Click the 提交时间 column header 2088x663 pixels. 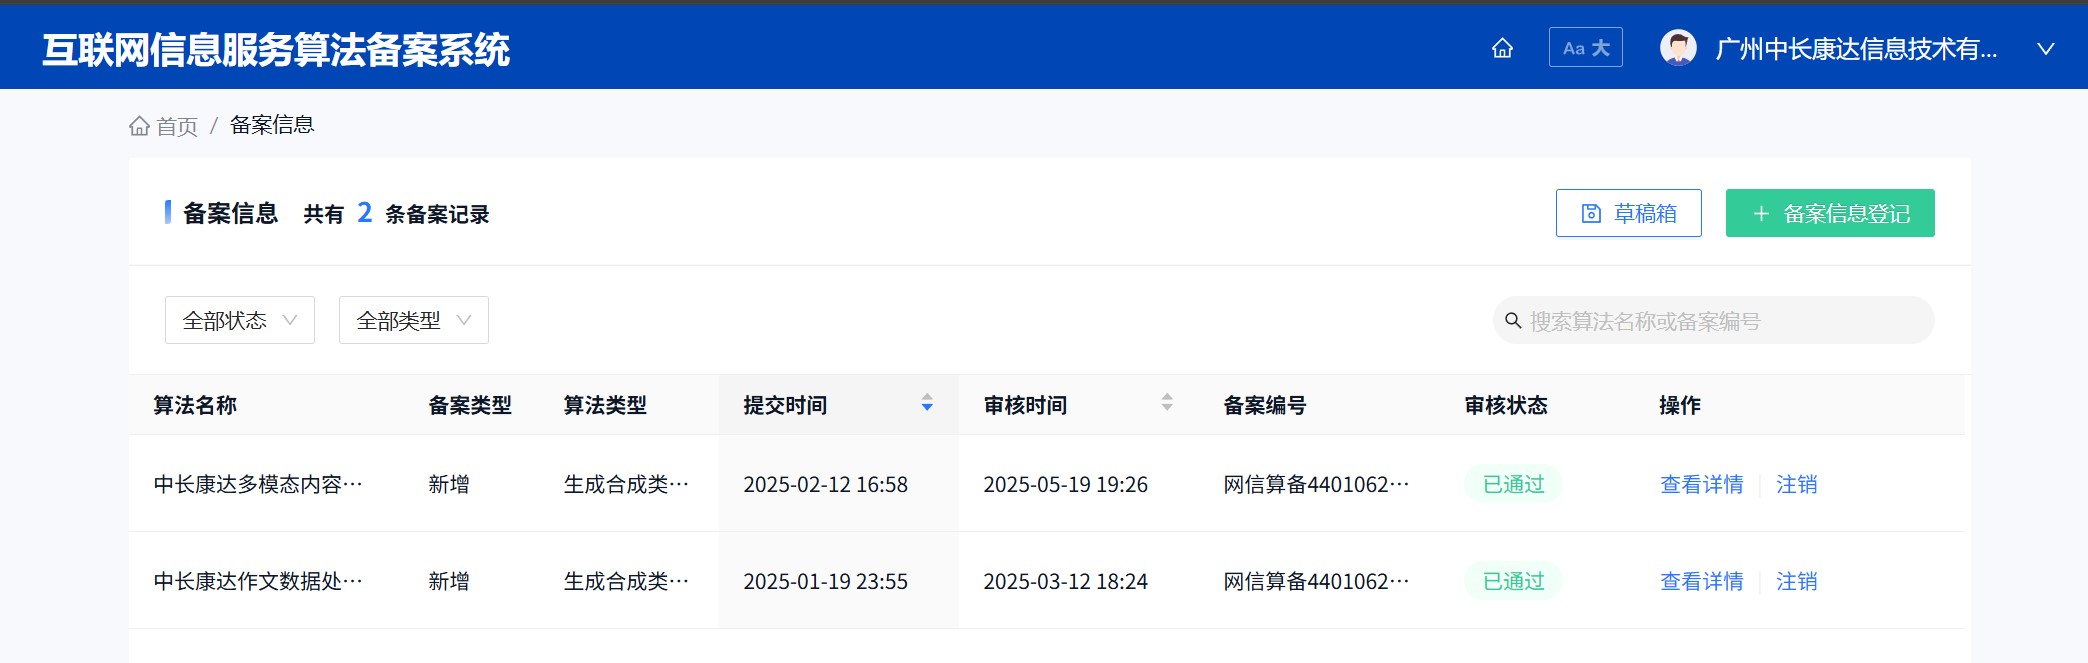pos(785,405)
